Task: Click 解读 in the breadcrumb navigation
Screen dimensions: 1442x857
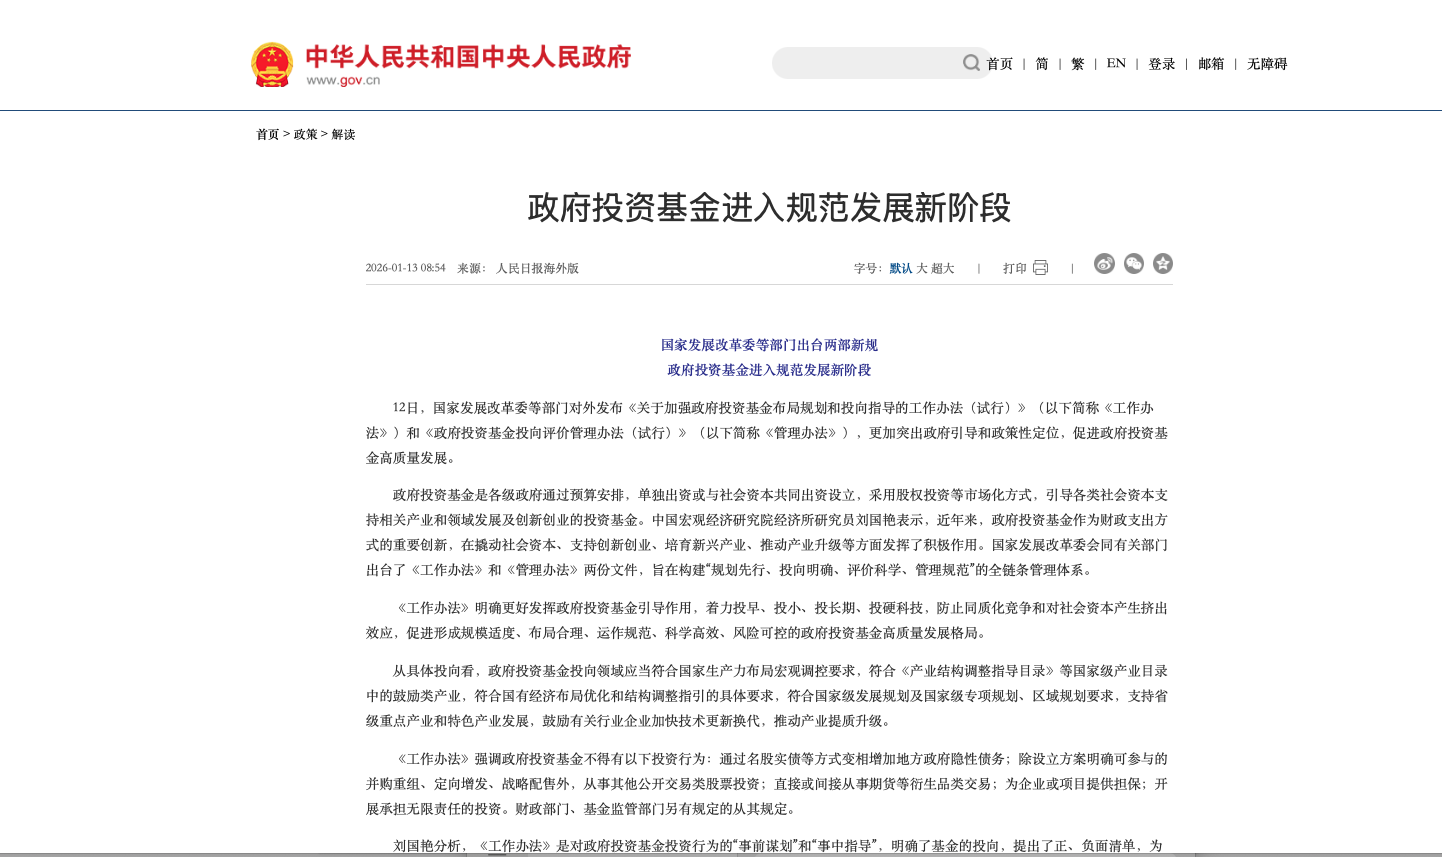Action: 343,134
